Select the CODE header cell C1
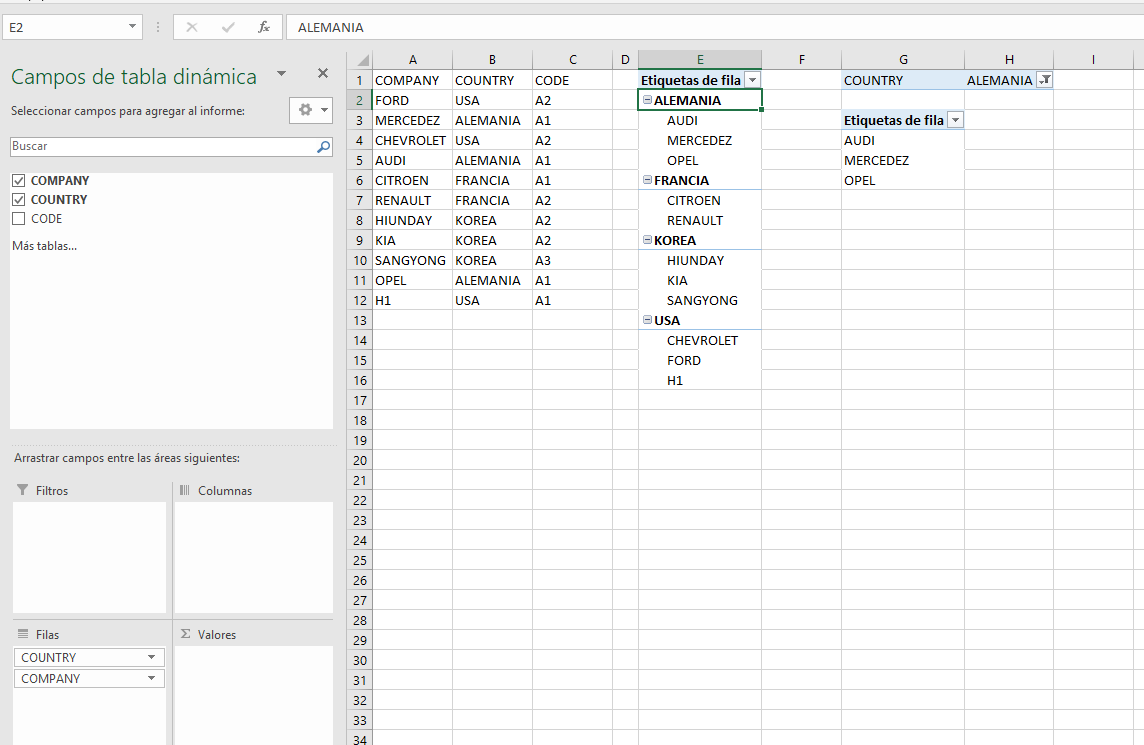The height and width of the screenshot is (745, 1144). click(572, 80)
